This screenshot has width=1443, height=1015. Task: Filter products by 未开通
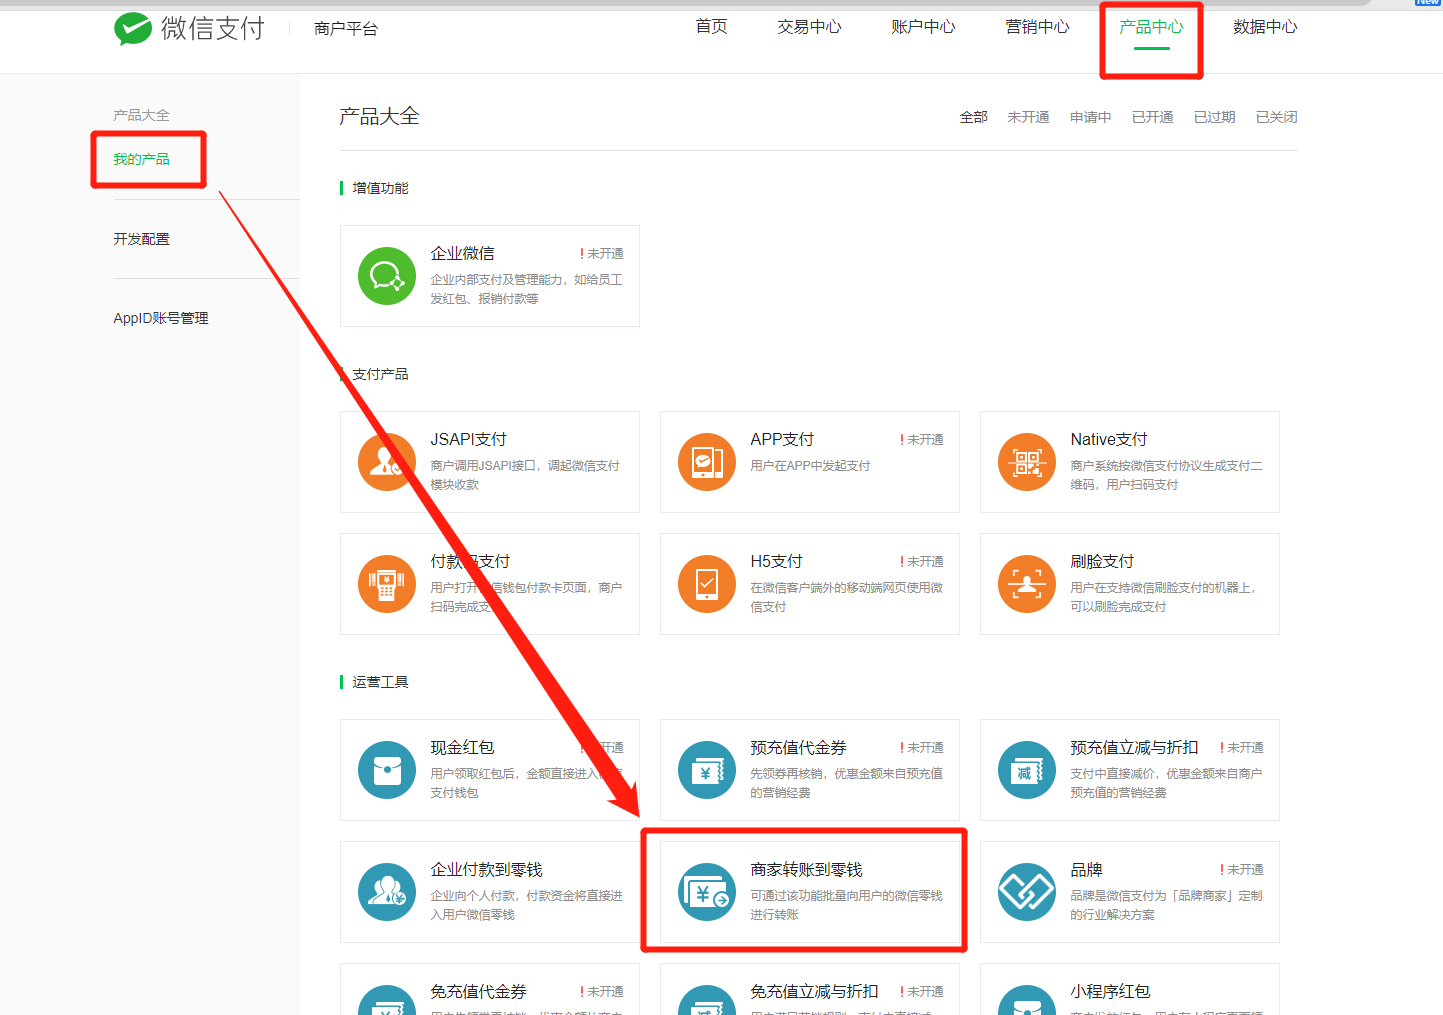(1029, 117)
